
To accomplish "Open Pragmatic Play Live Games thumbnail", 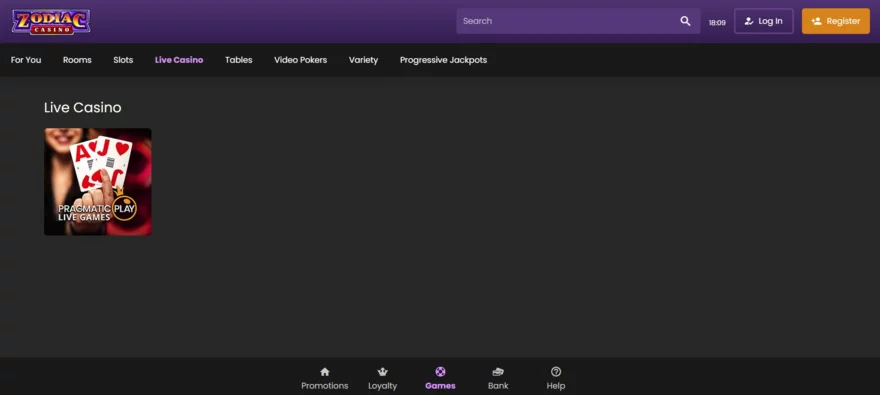I will coord(98,182).
